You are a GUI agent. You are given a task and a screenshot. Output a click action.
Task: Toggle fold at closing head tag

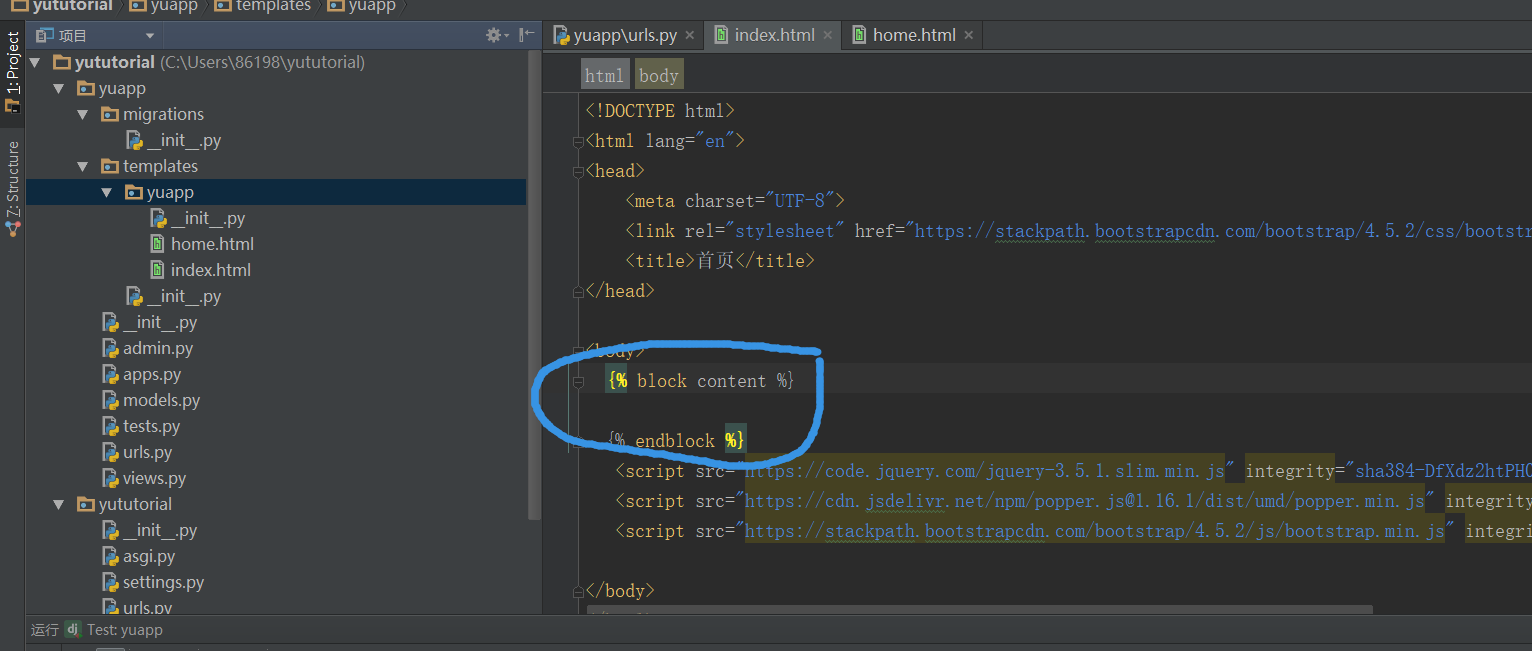tap(578, 292)
